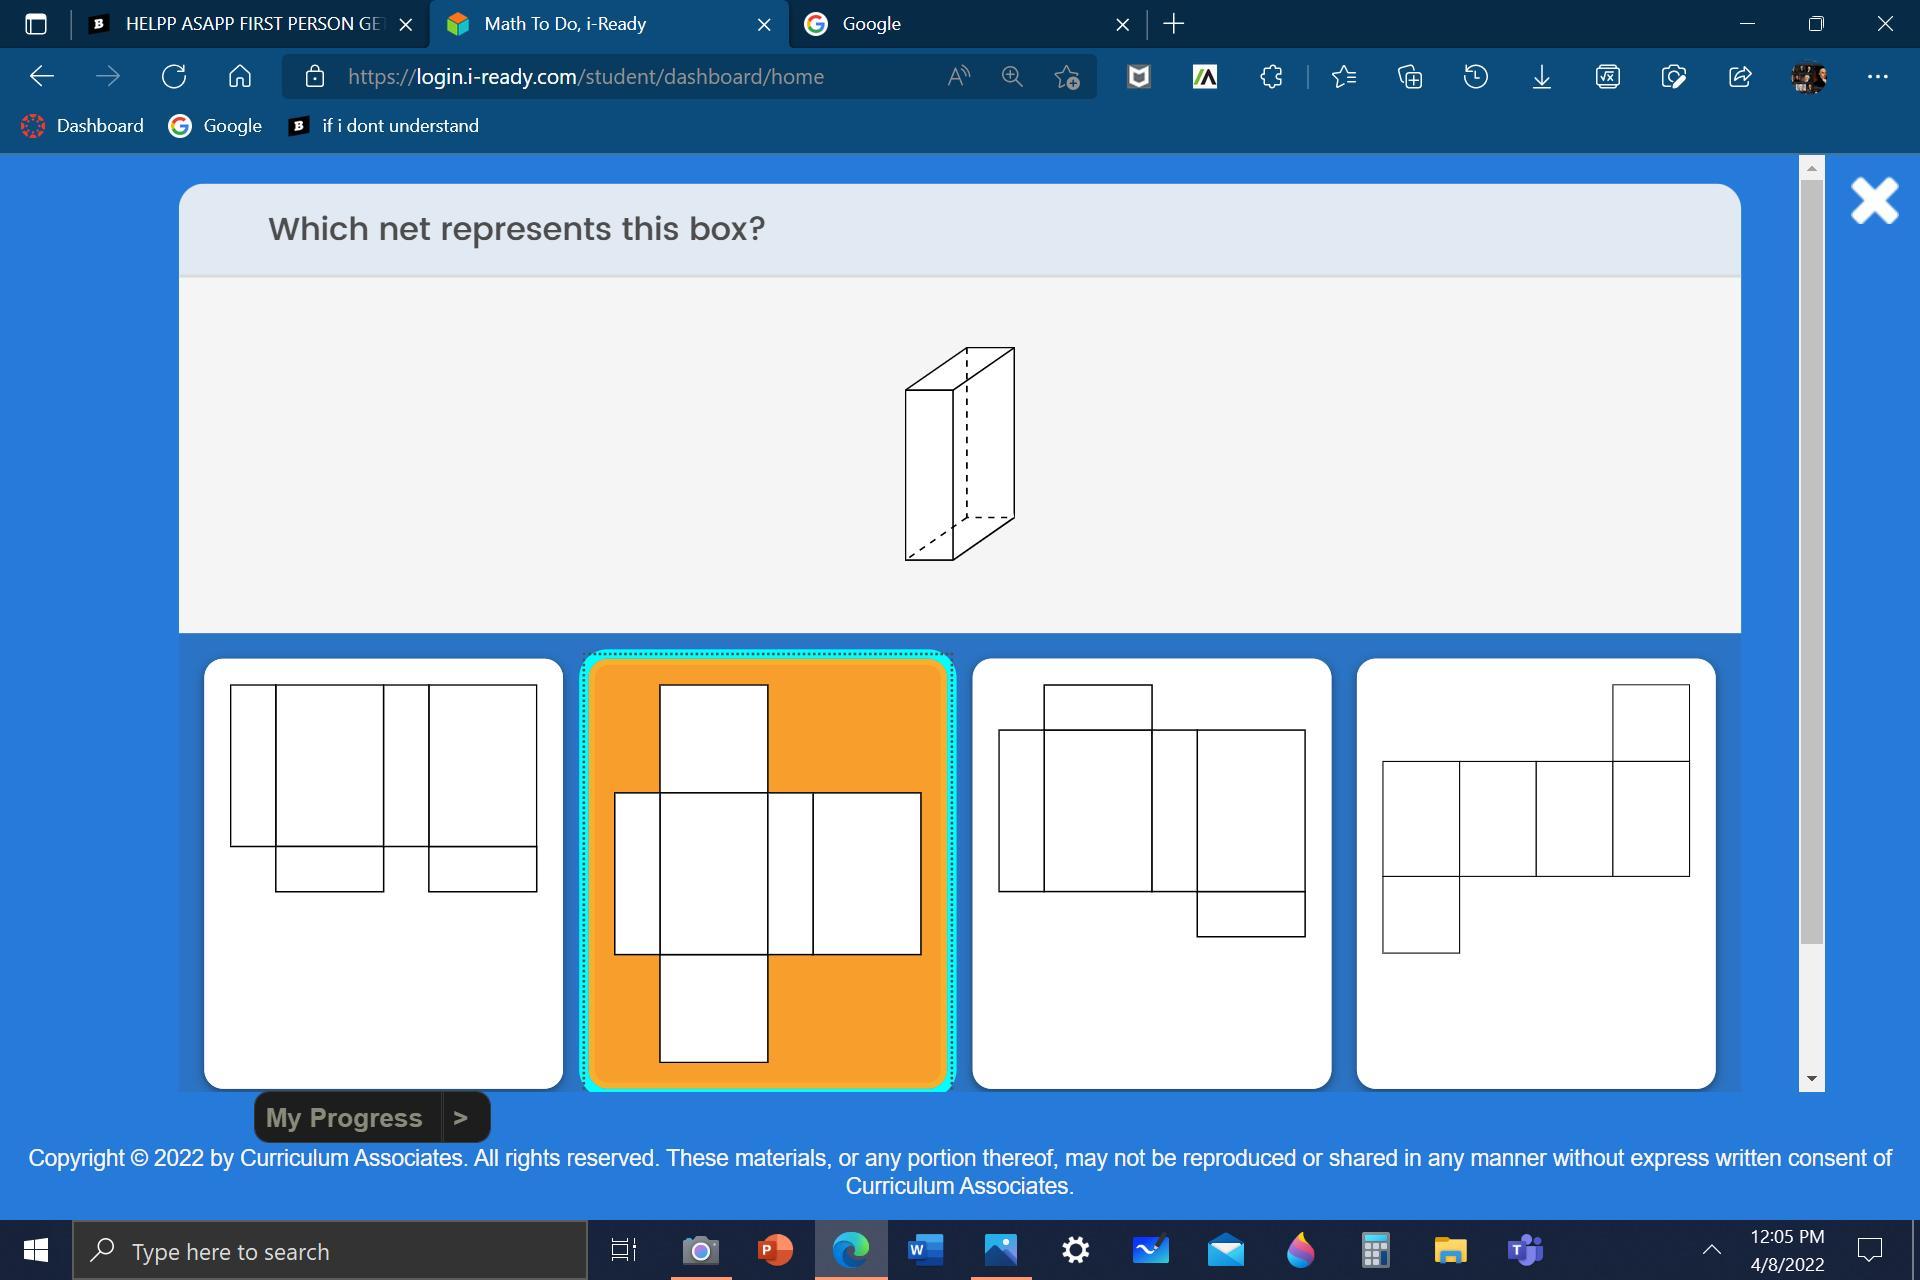Click the browser home icon
This screenshot has height=1280, width=1920.
point(240,77)
